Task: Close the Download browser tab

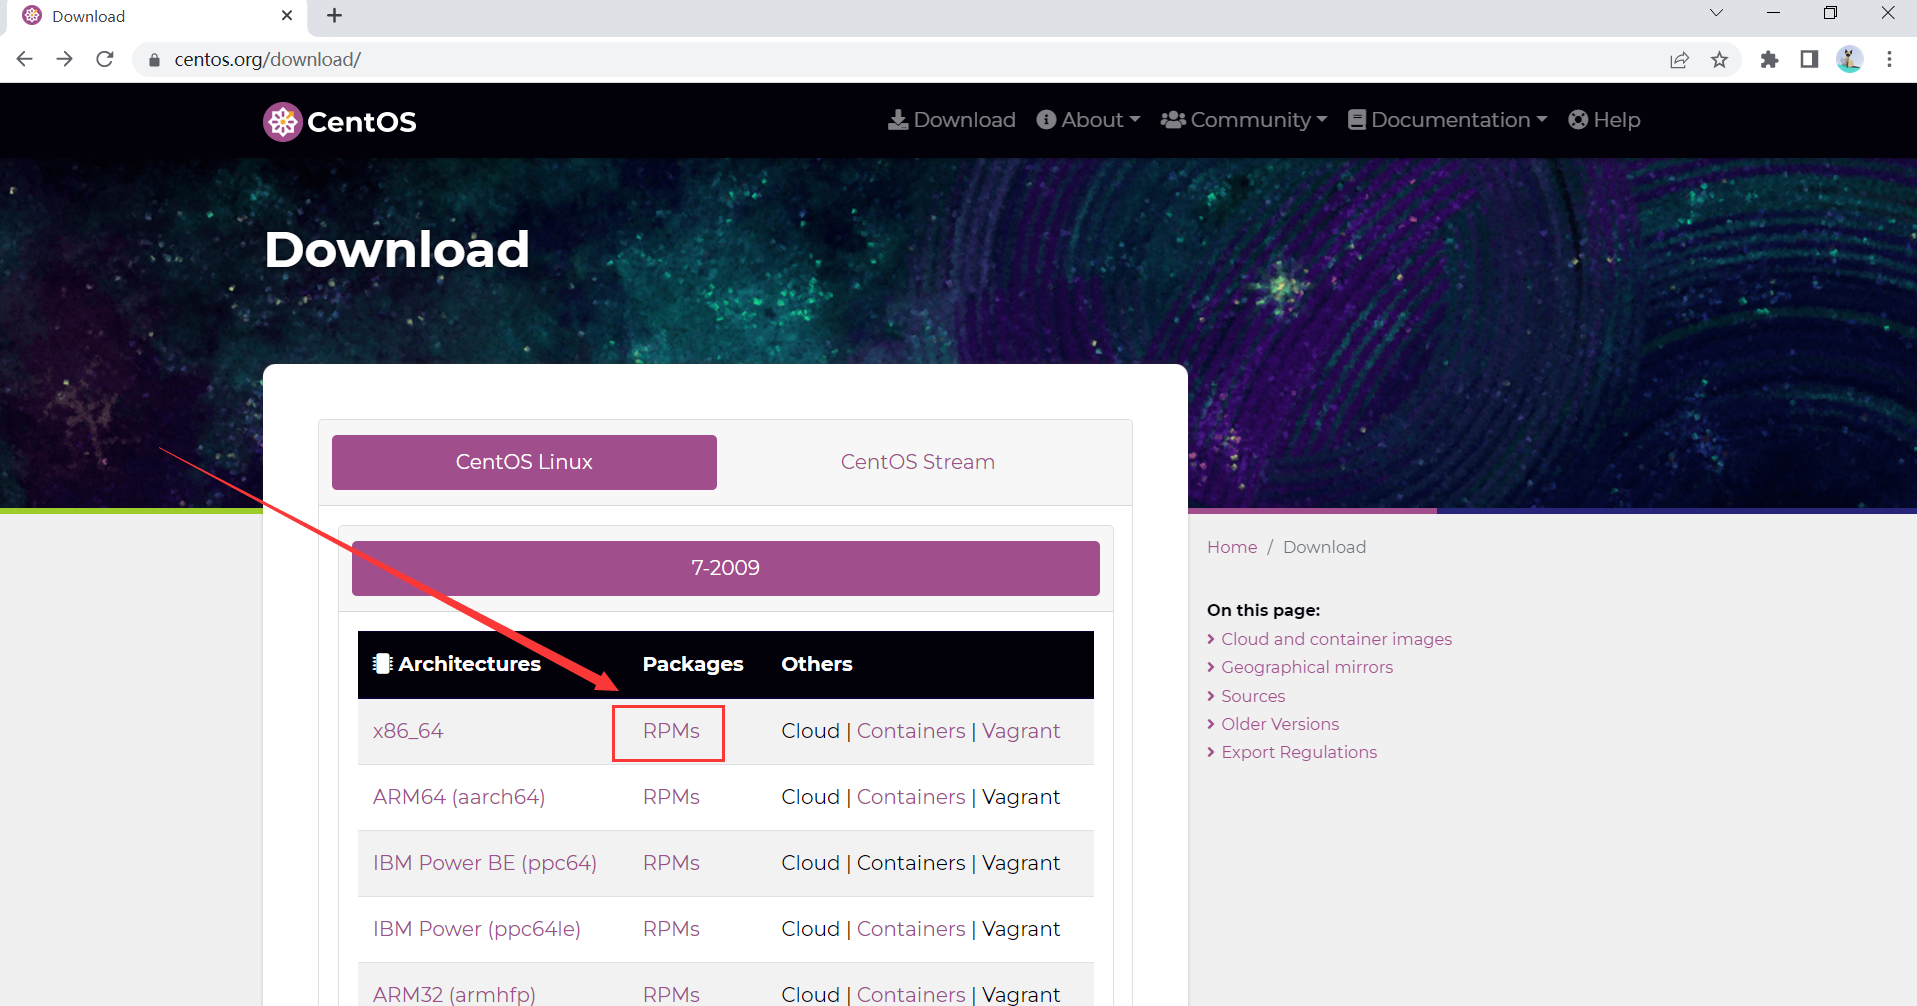Action: 287,16
